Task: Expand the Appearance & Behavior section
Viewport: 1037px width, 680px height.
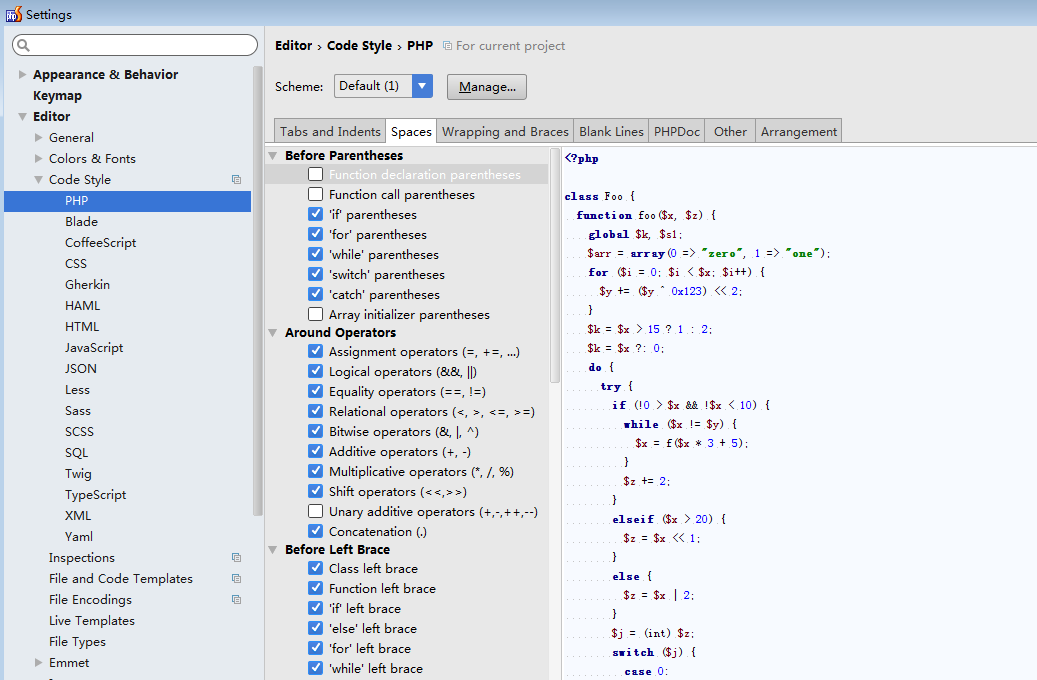Action: [23, 75]
